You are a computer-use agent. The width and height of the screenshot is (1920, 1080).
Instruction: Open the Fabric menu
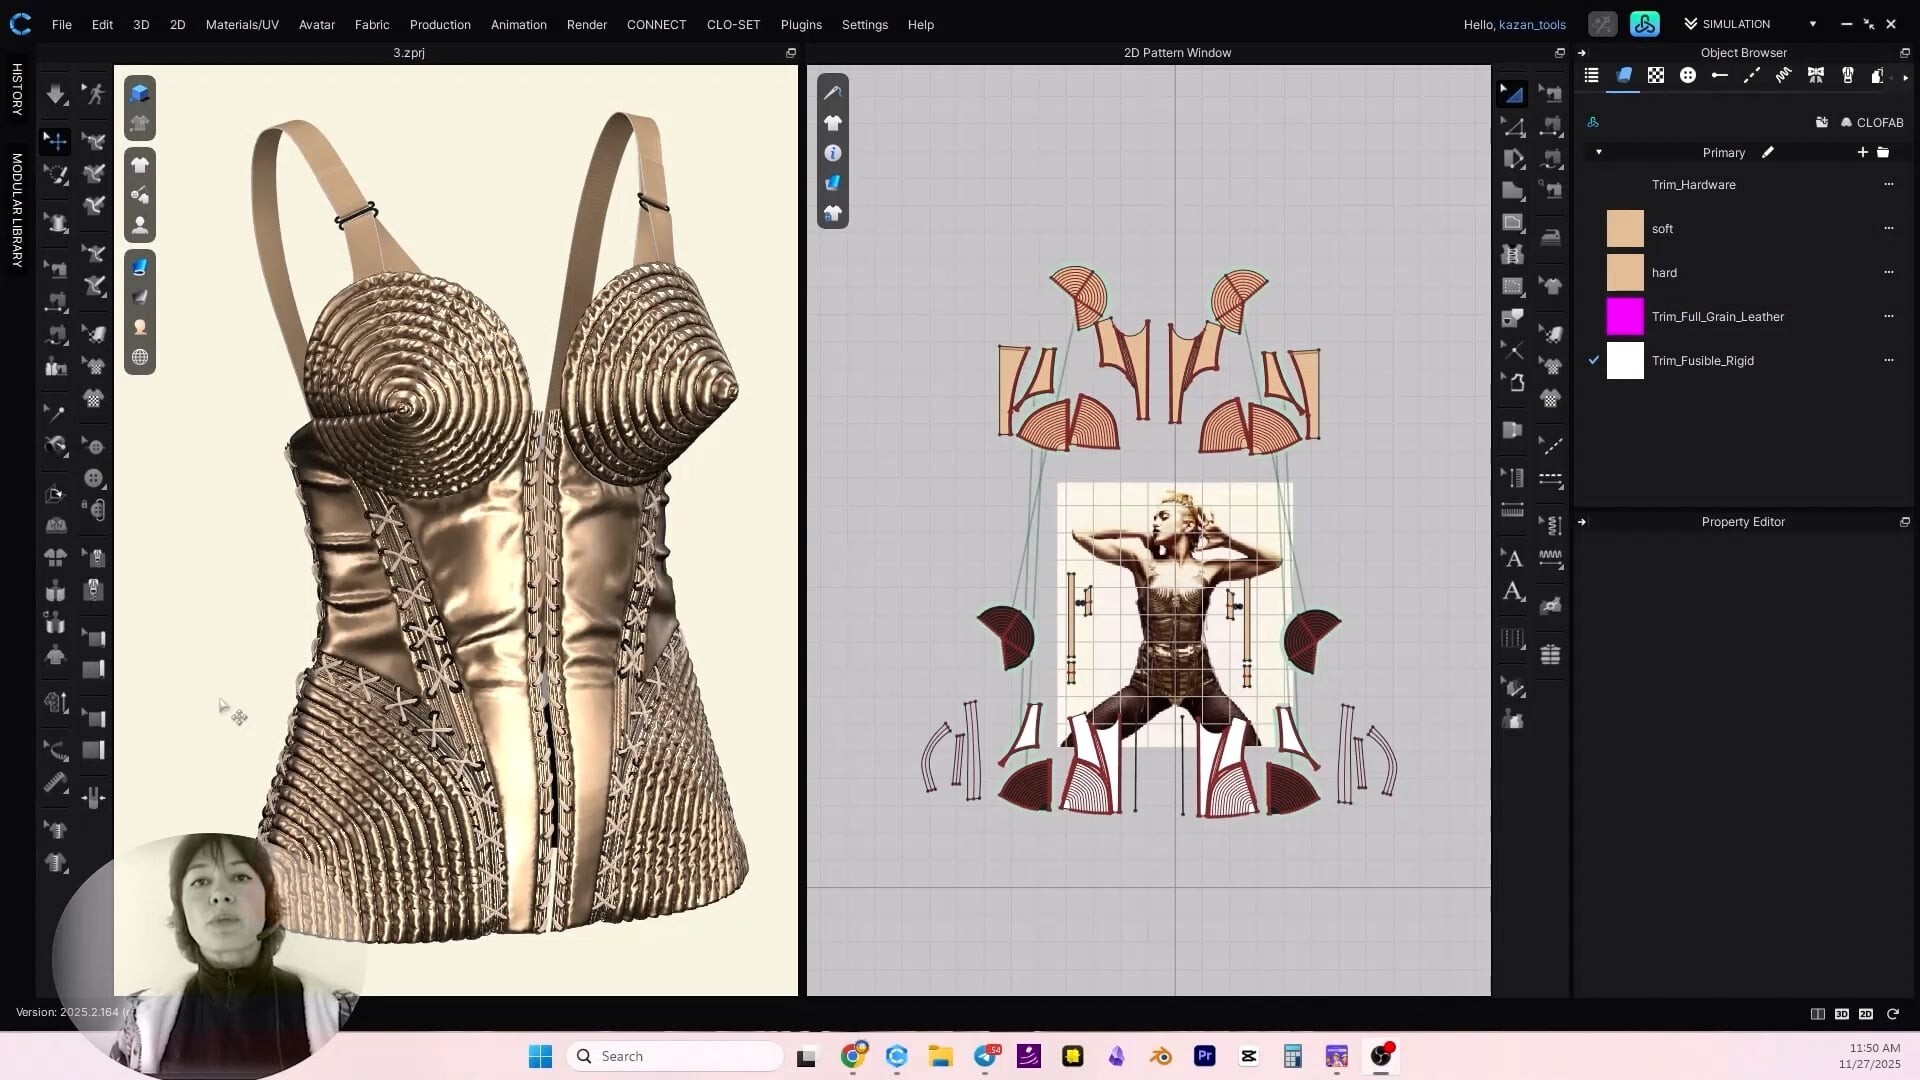point(371,24)
